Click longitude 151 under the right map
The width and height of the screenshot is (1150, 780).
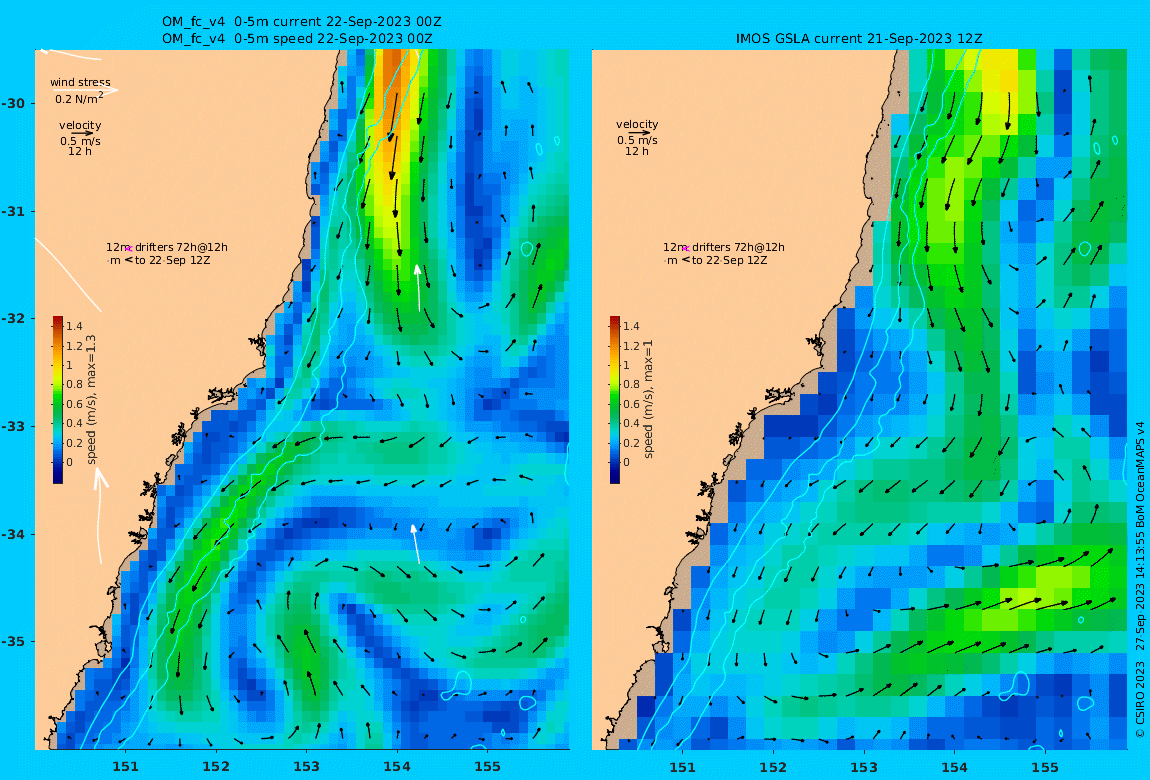(683, 767)
